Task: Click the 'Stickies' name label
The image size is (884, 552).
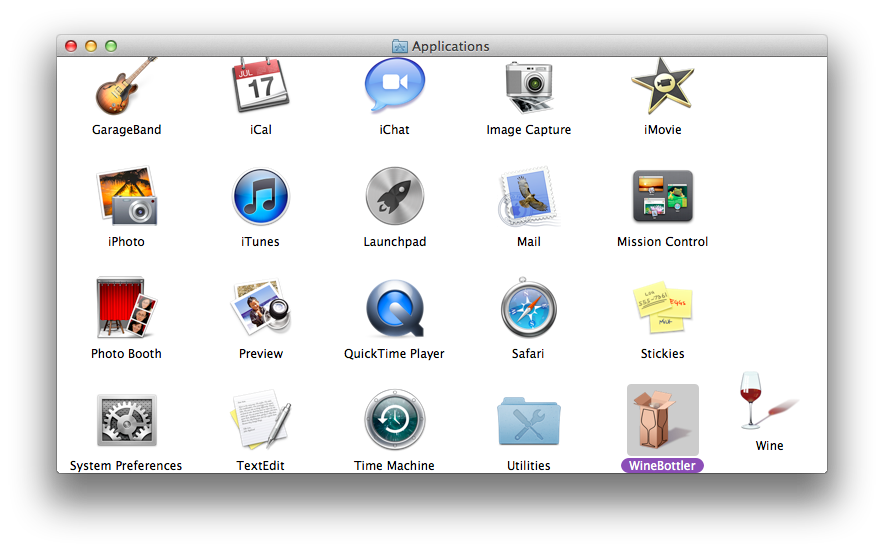Action: coord(662,354)
